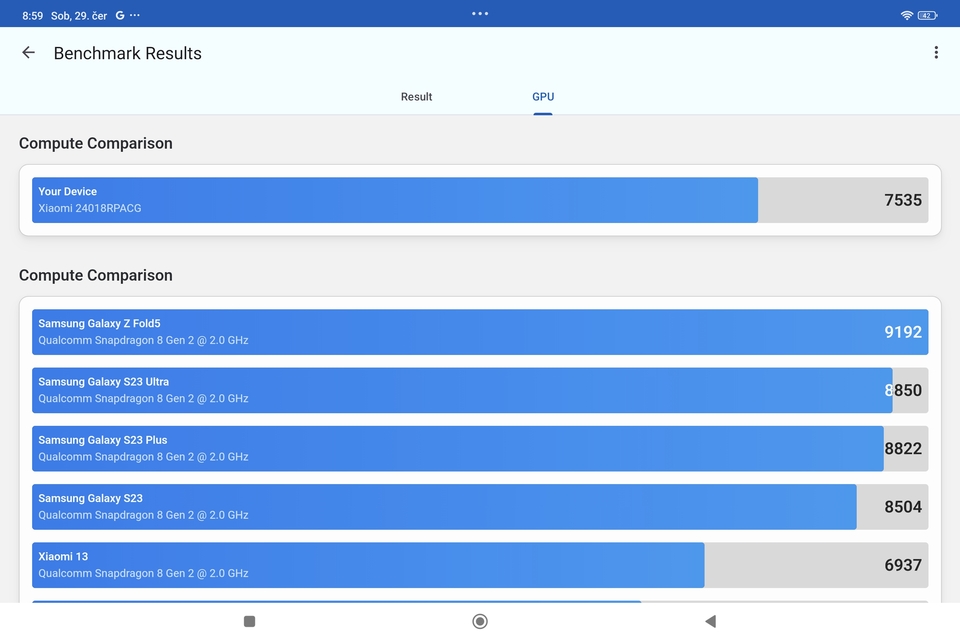Tap the battery indicator in the status bar
Viewport: 960px width, 640px height.
pos(928,14)
